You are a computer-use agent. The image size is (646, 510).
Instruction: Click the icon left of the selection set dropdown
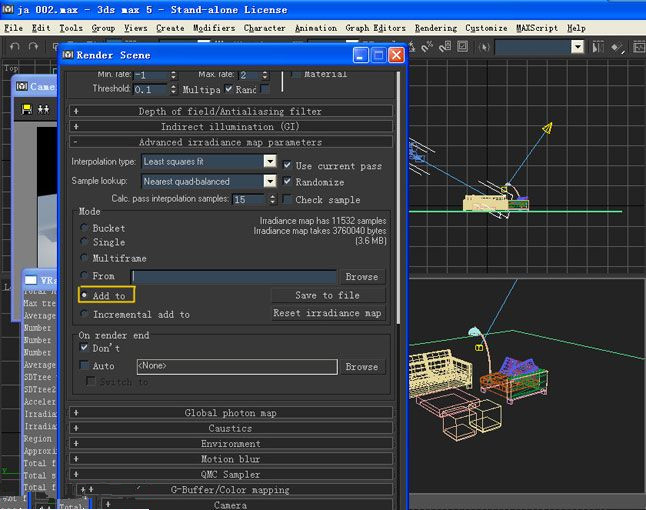coord(484,47)
